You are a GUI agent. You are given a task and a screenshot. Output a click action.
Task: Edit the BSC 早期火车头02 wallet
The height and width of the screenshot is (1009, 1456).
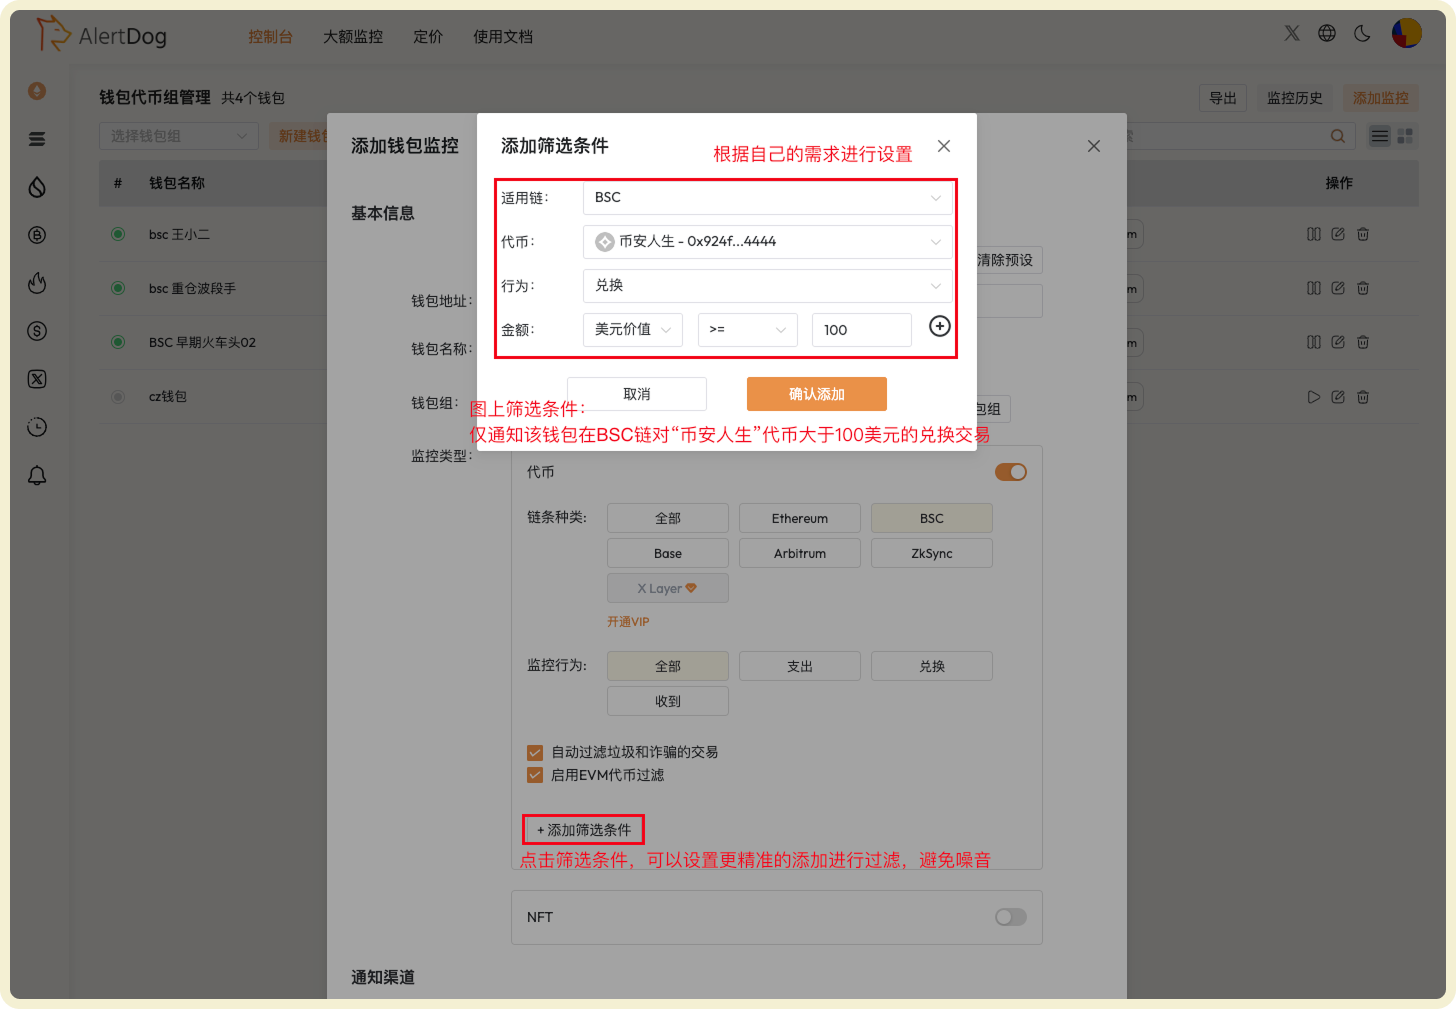[1338, 342]
